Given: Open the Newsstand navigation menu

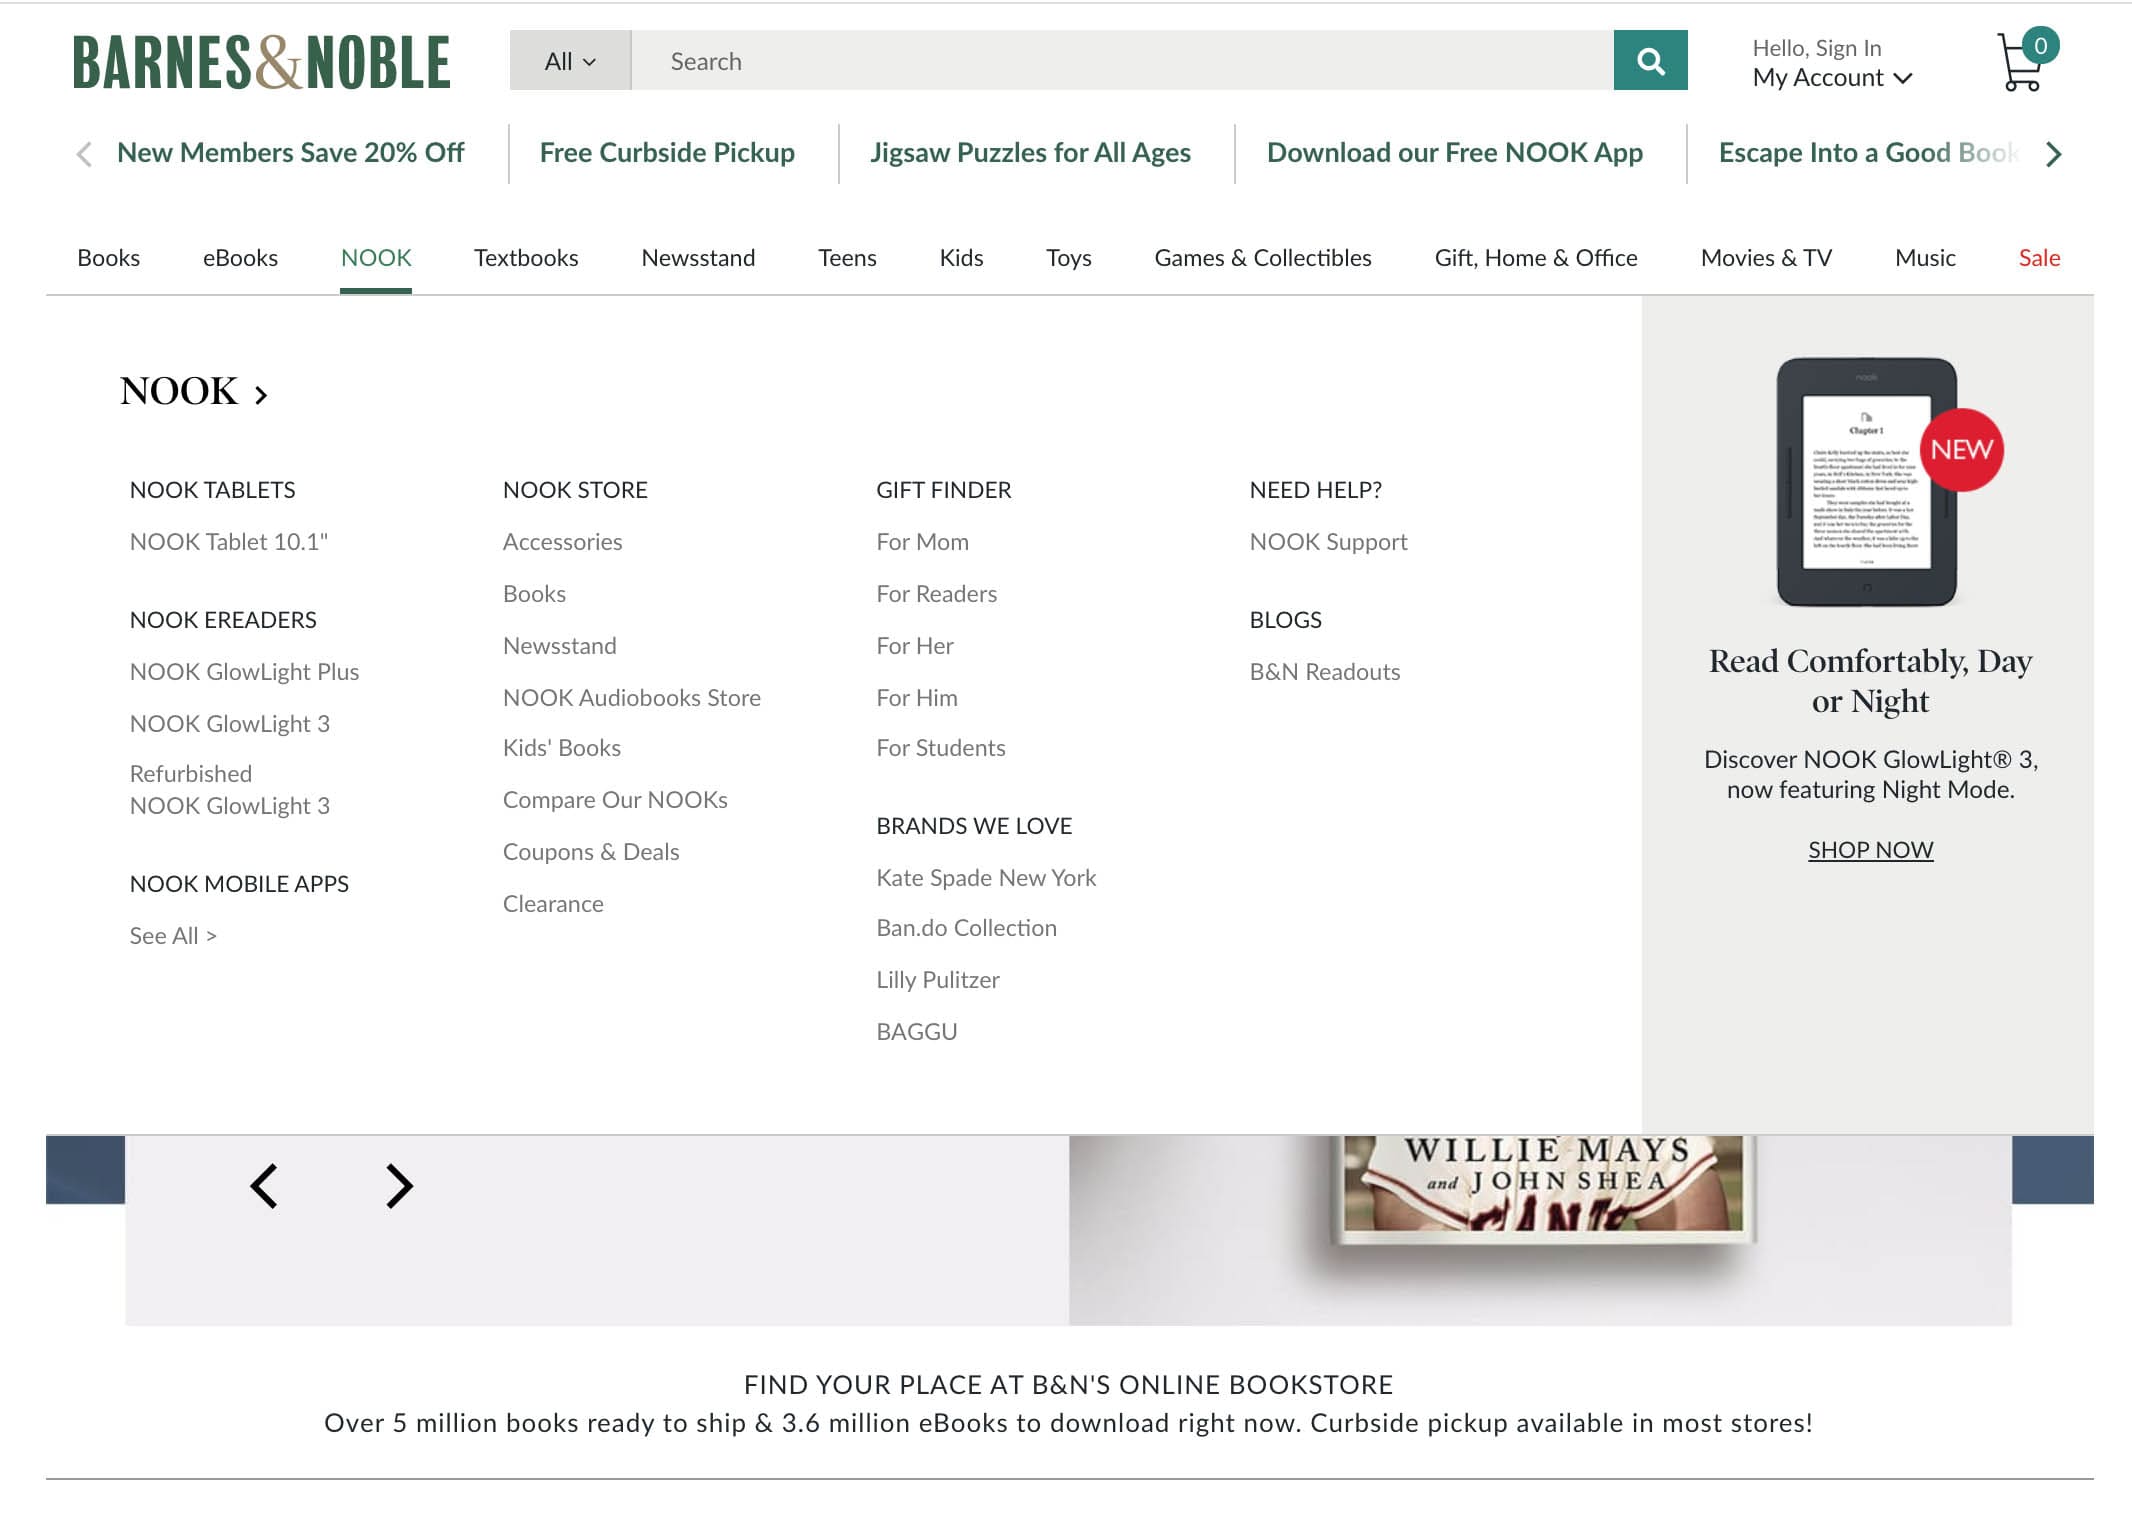Looking at the screenshot, I should (x=698, y=258).
